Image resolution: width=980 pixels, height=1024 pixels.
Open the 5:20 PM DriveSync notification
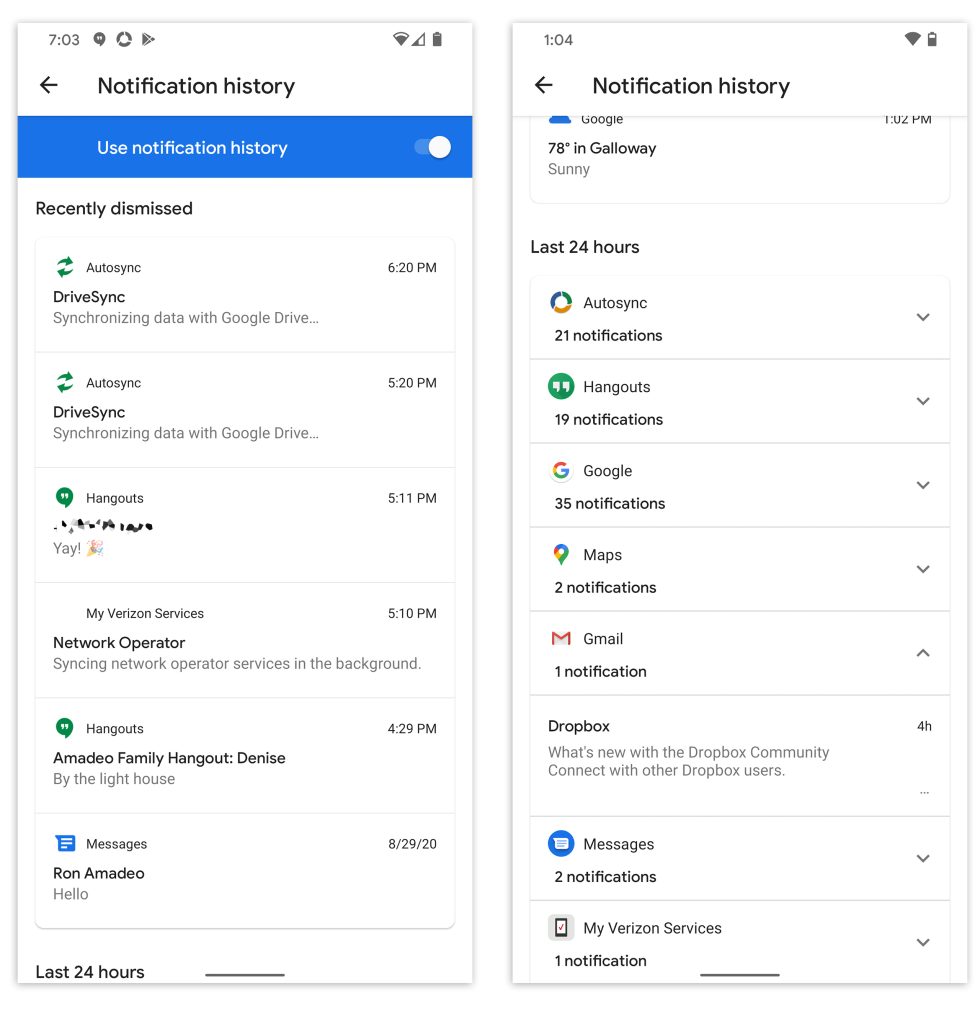pyautogui.click(x=245, y=410)
